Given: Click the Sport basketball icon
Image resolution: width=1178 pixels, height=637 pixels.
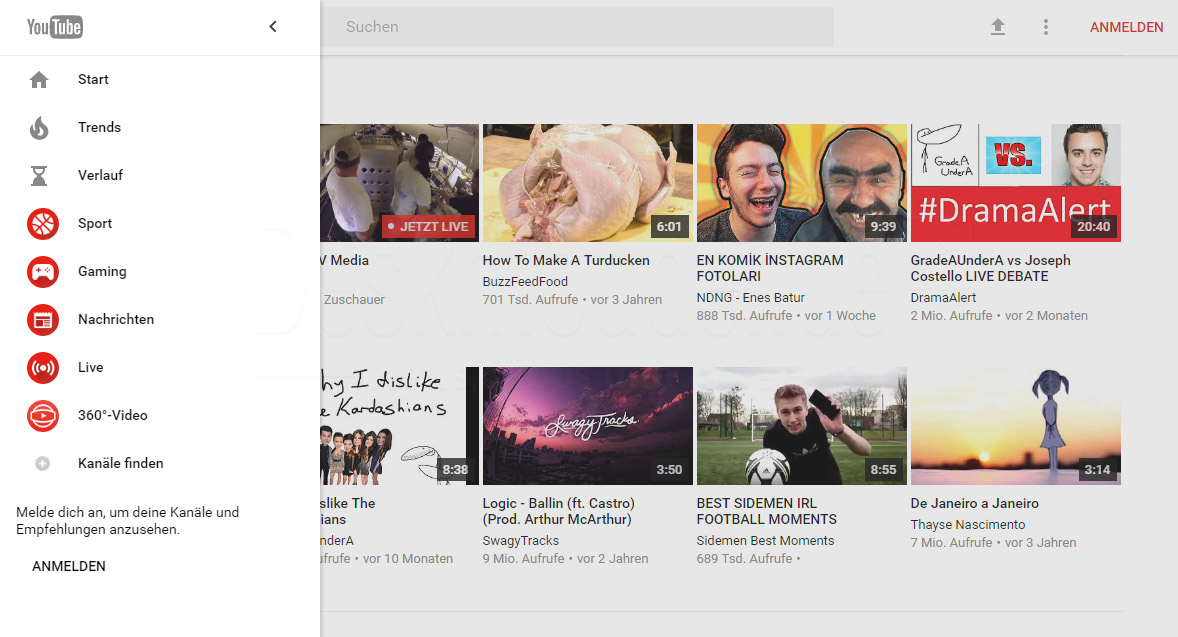Looking at the screenshot, I should coord(43,224).
